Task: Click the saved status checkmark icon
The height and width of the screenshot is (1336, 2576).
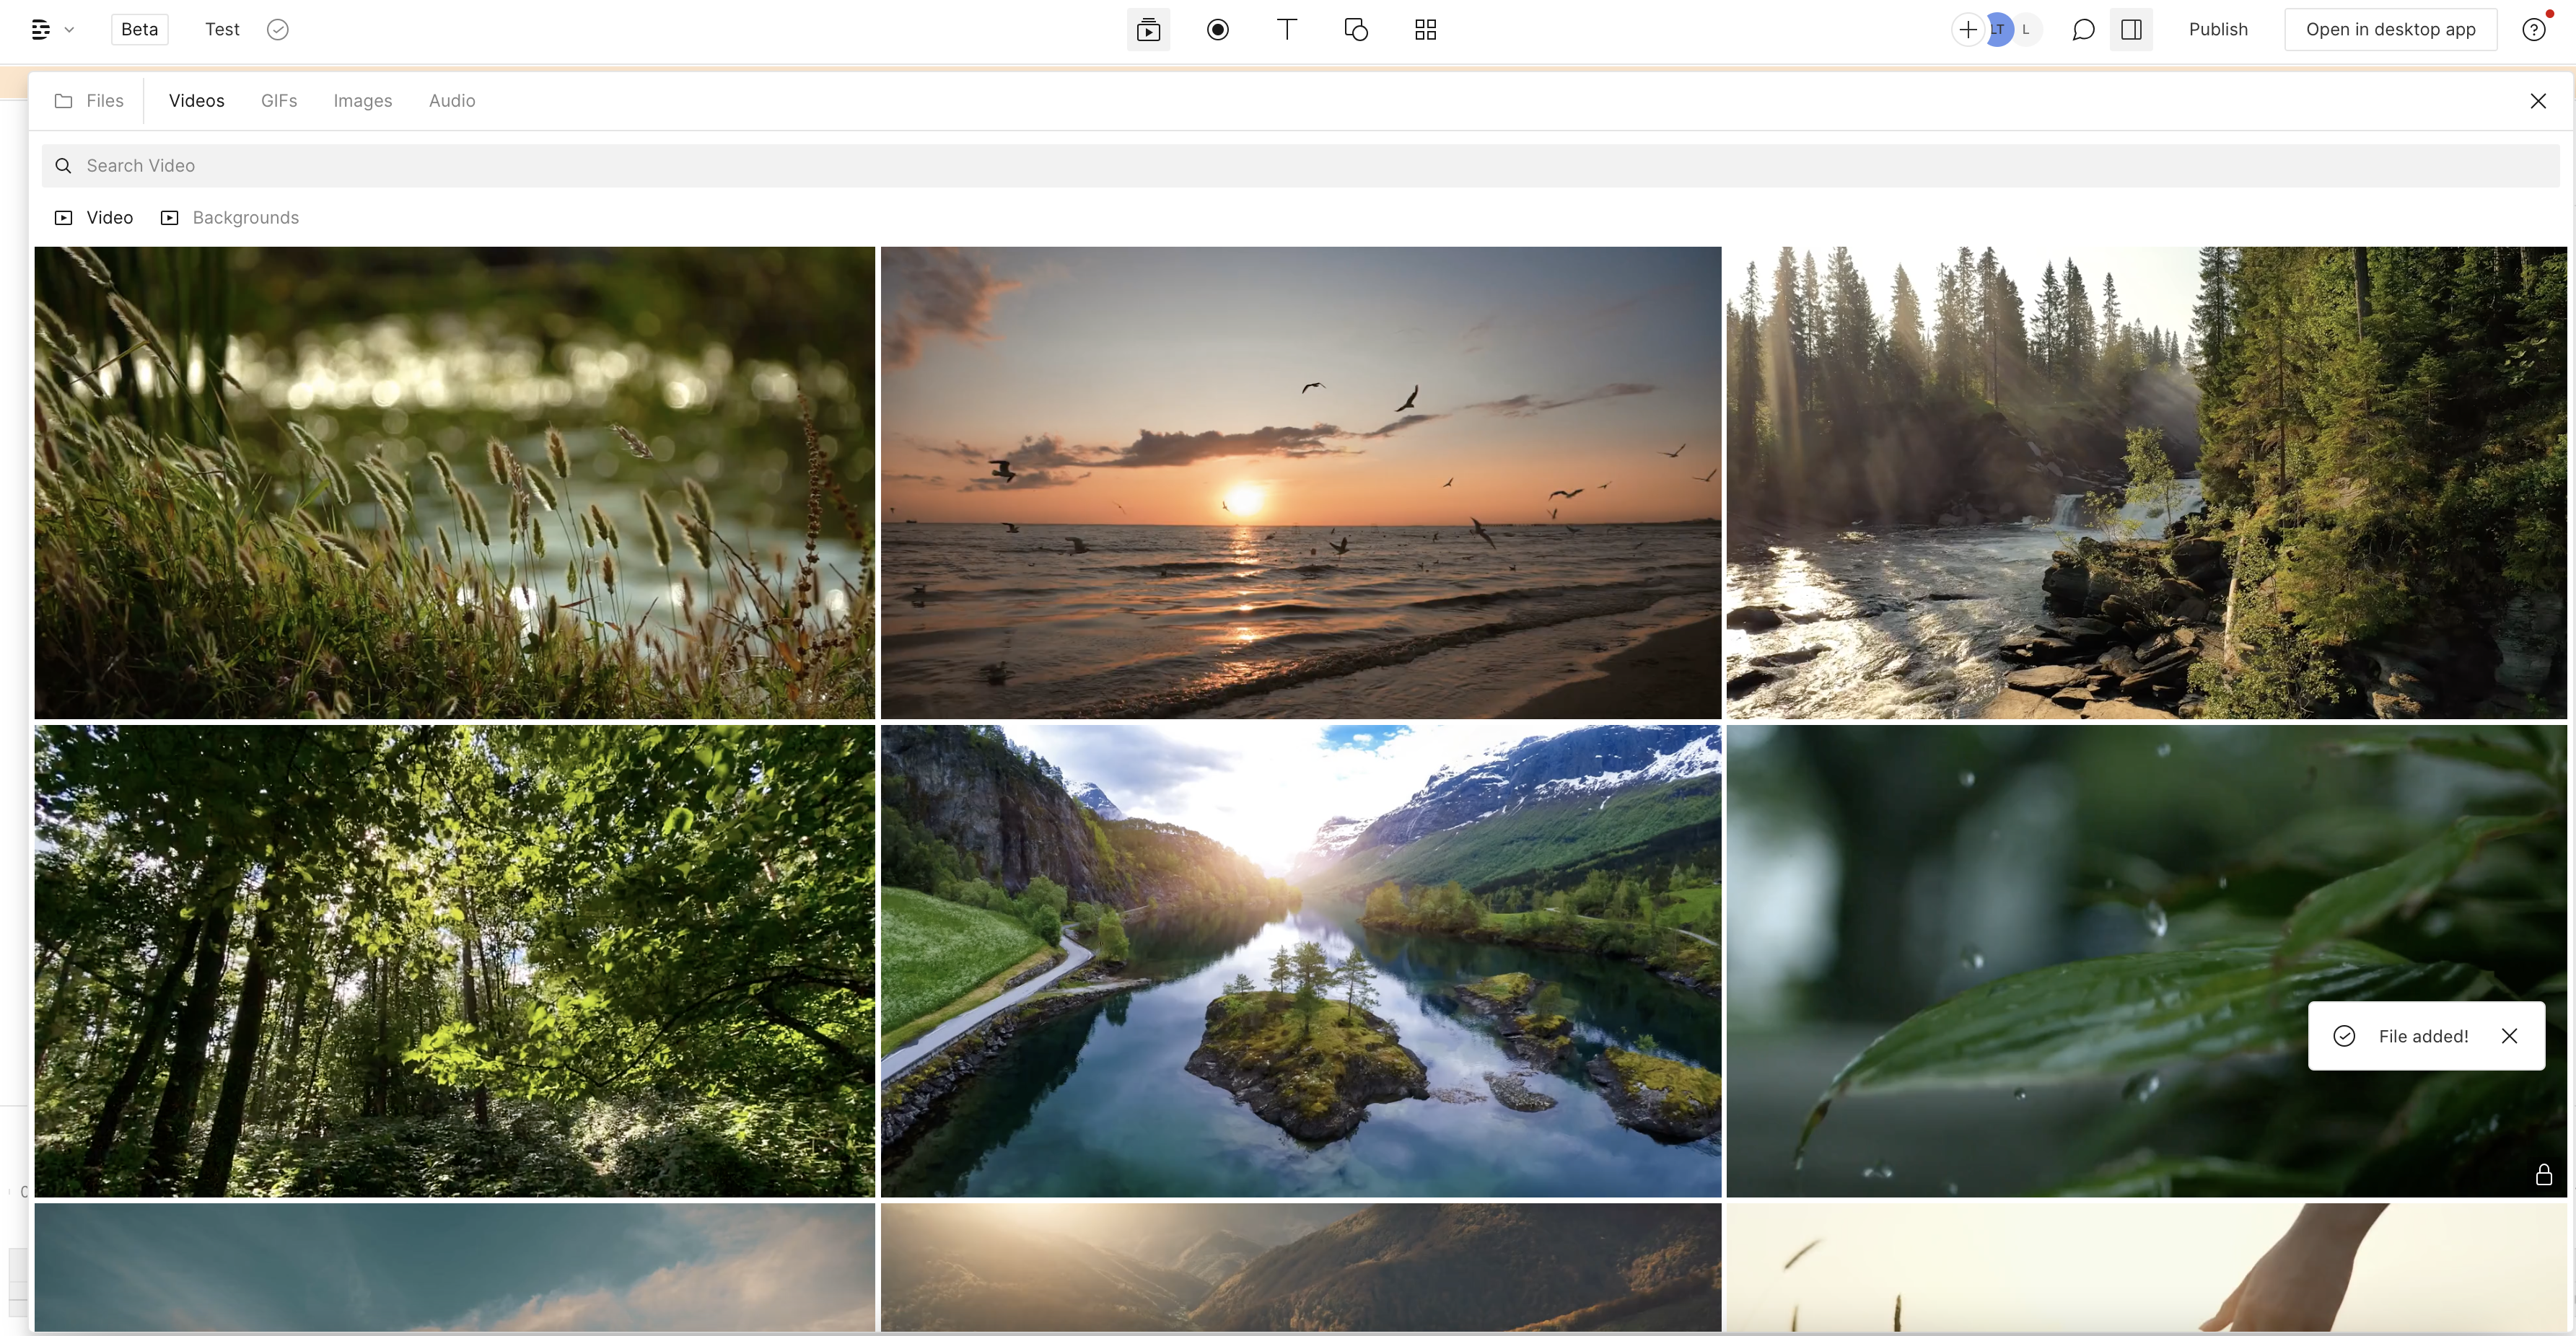Action: click(278, 30)
